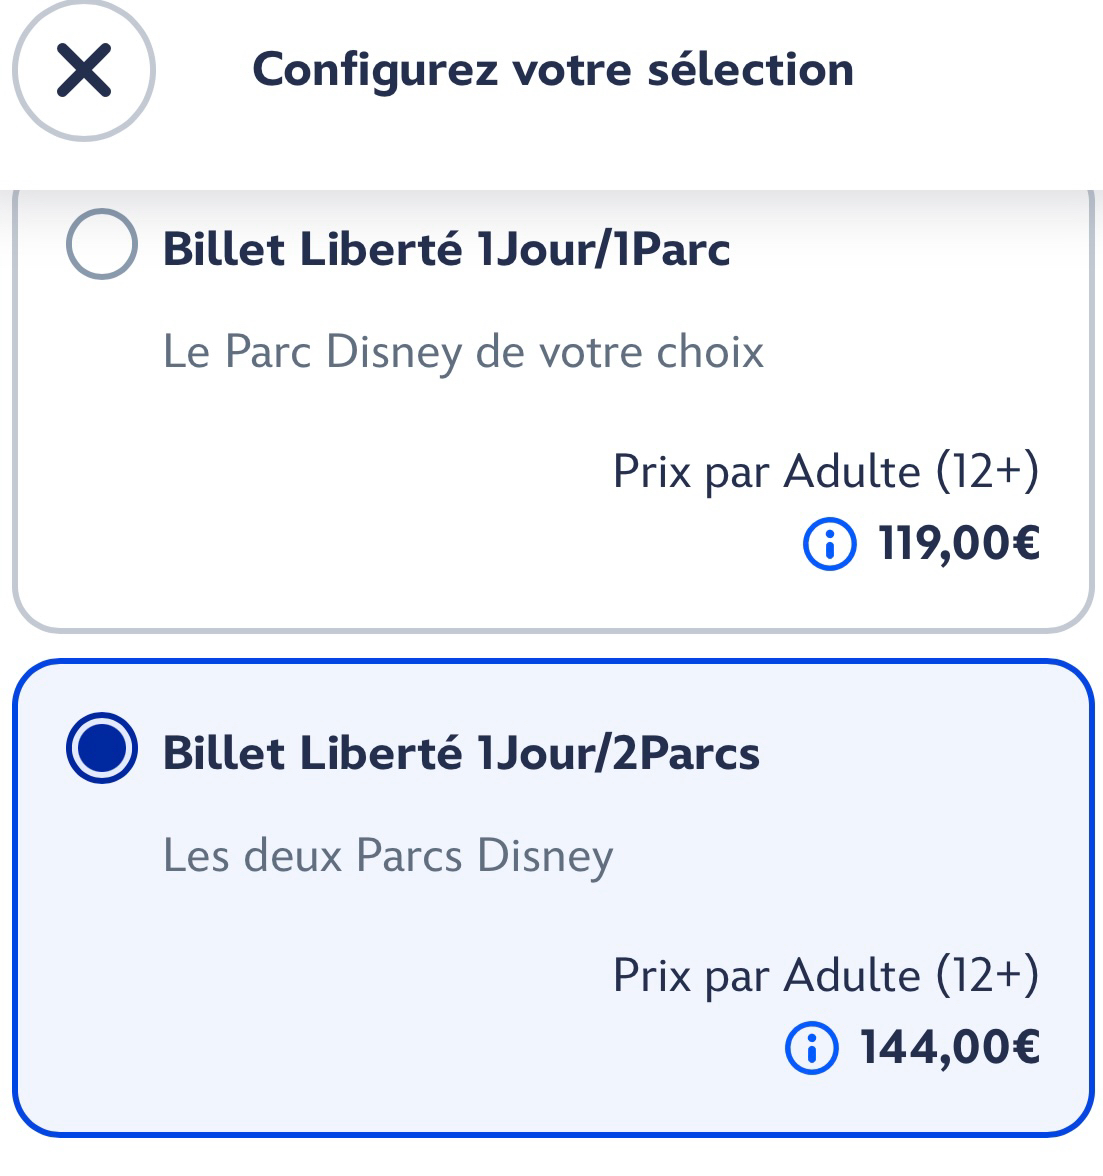Close the selection dialog with the X icon
This screenshot has height=1176, width=1103.
click(83, 71)
